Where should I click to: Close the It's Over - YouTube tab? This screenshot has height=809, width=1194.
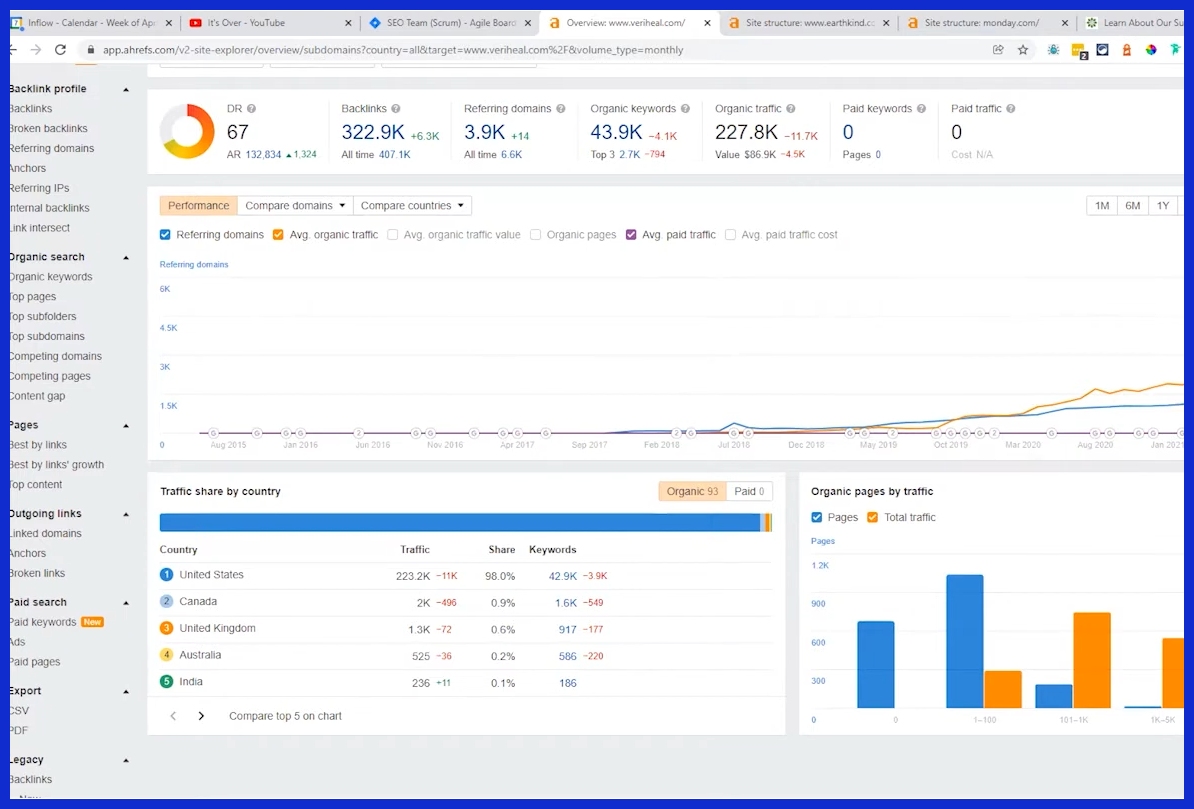[348, 23]
